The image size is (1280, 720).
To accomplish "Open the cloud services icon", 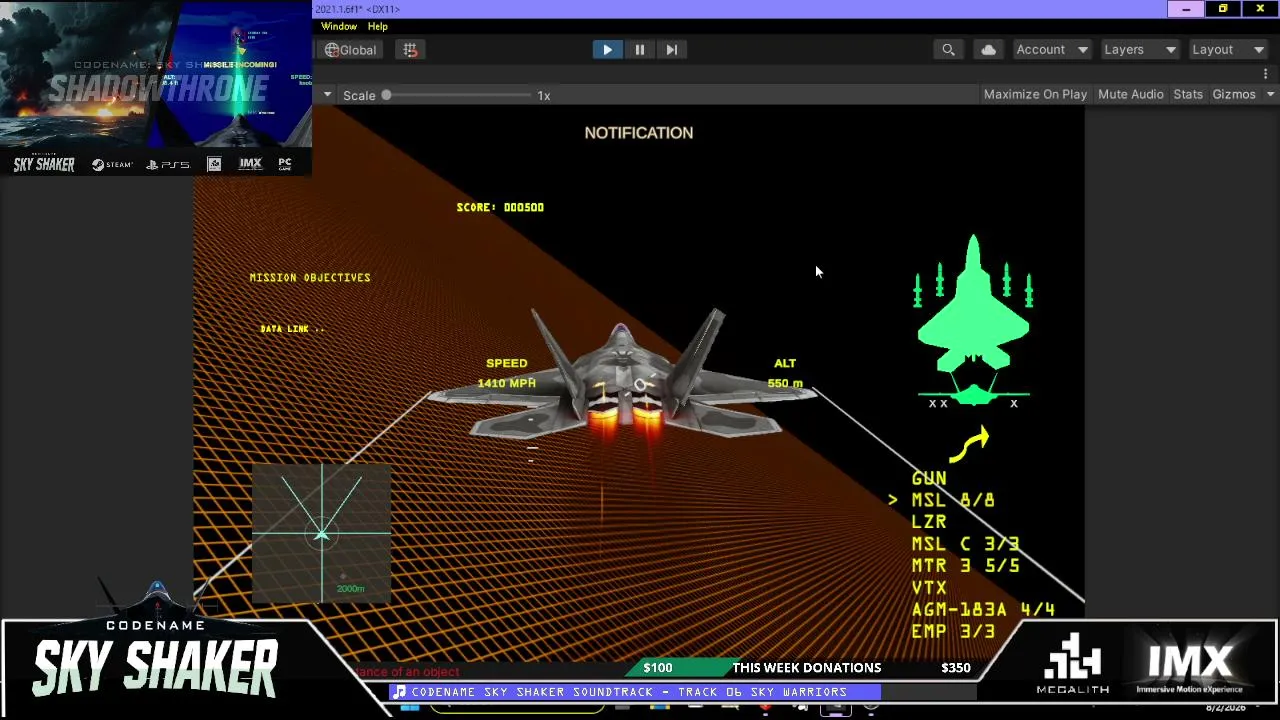I will [x=988, y=50].
